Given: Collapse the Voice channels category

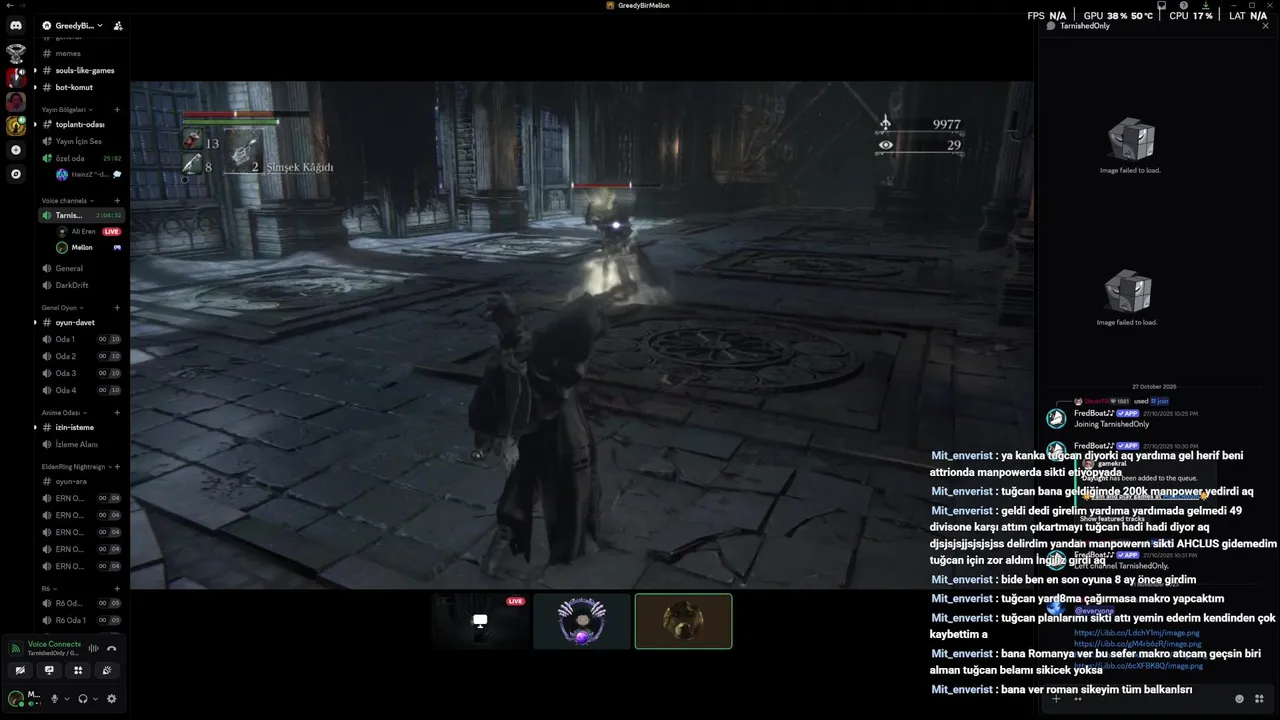Looking at the screenshot, I should pos(67,201).
